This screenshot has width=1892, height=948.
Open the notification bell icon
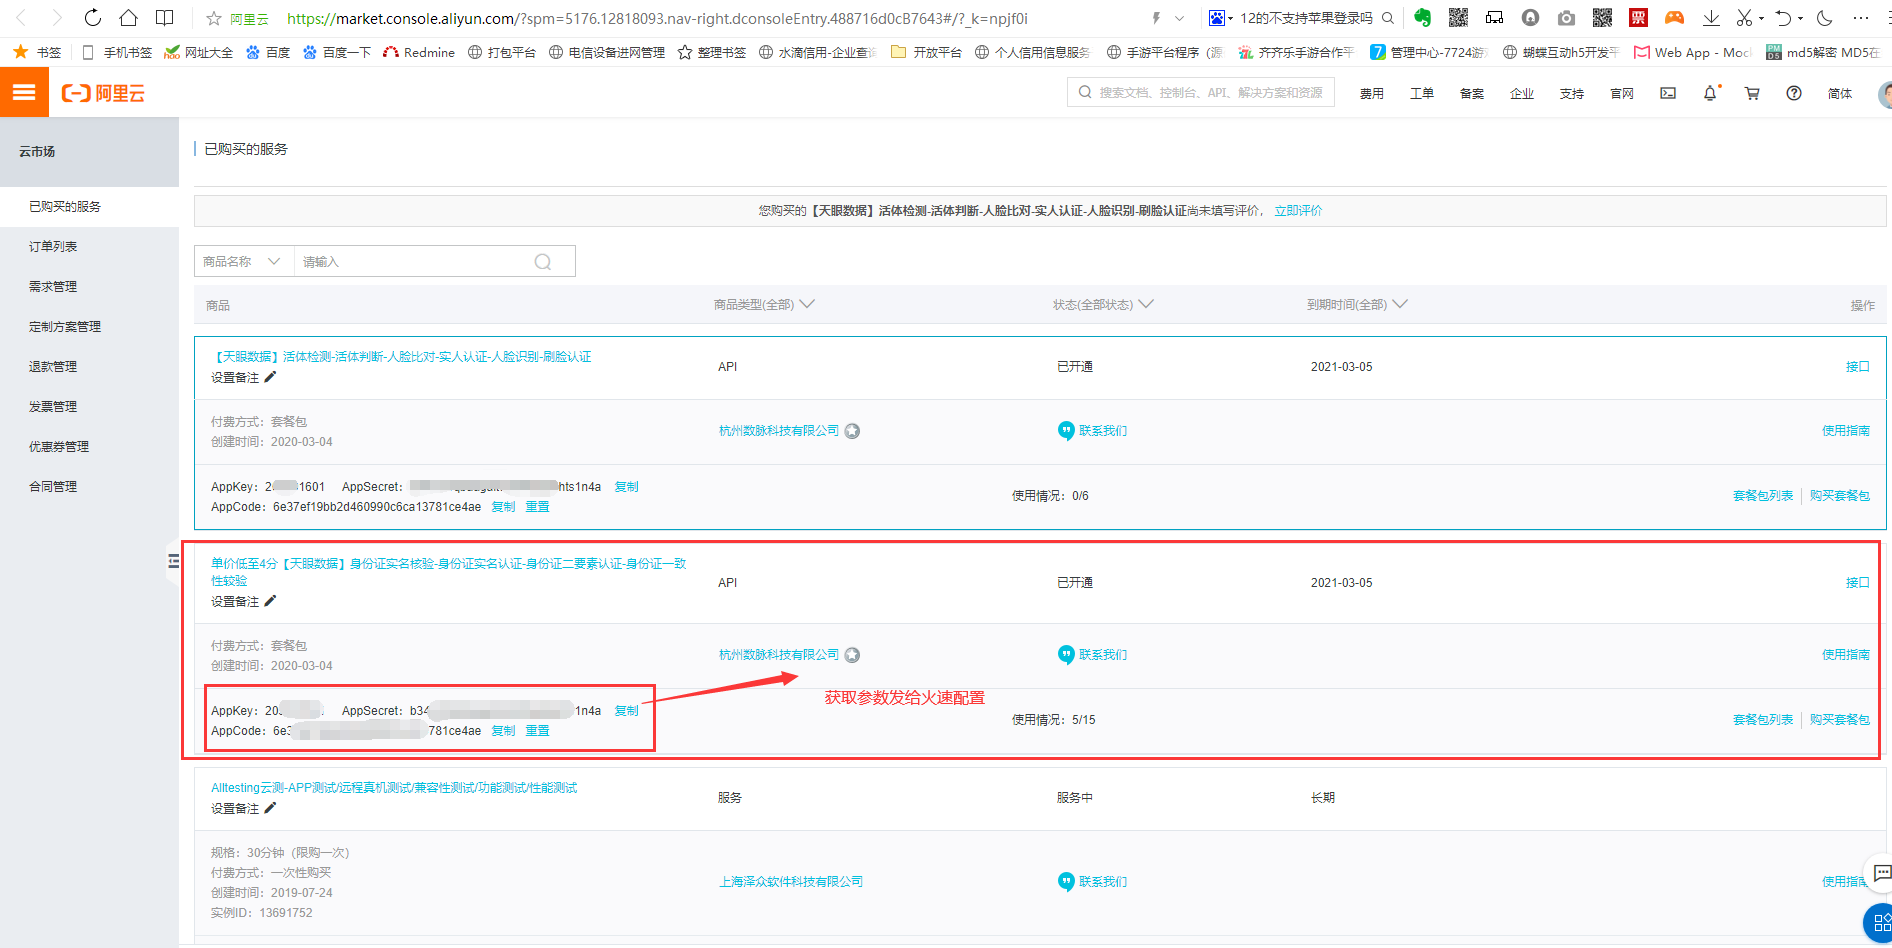click(x=1710, y=93)
